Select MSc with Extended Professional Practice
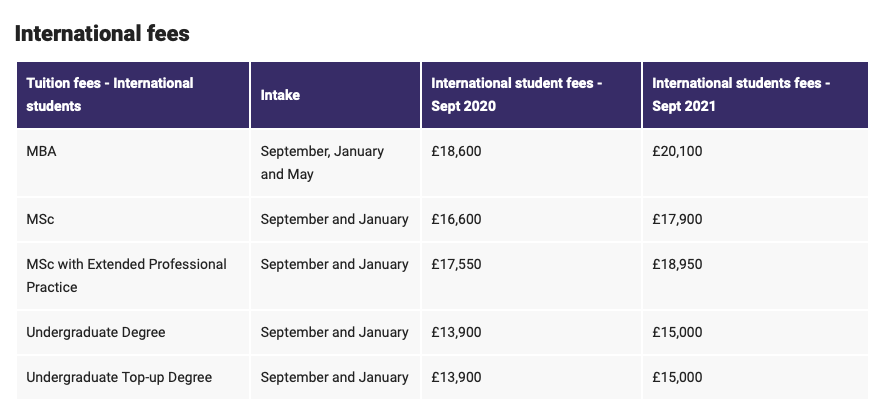This screenshot has height=414, width=882. coord(126,275)
